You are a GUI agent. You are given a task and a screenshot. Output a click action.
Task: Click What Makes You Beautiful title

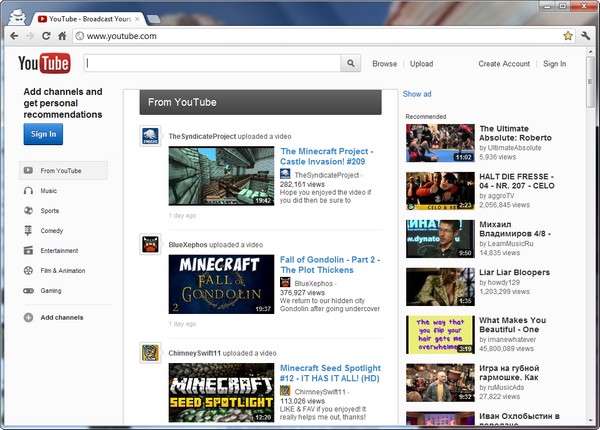click(512, 325)
